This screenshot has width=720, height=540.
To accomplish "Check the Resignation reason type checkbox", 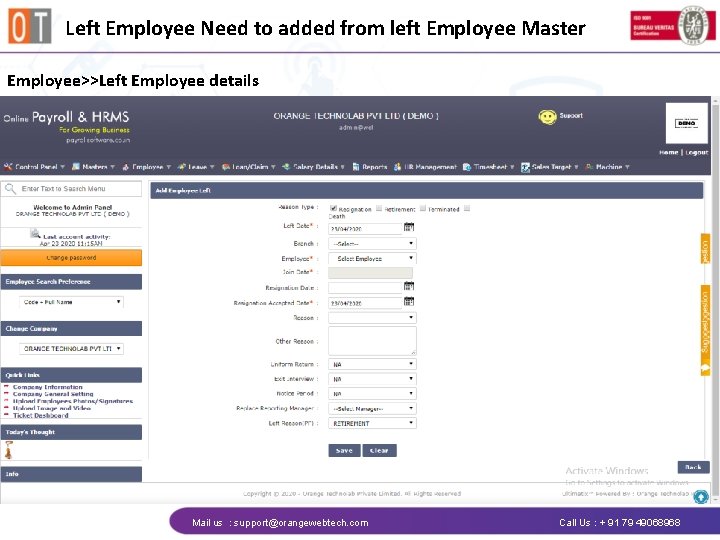I will point(333,208).
